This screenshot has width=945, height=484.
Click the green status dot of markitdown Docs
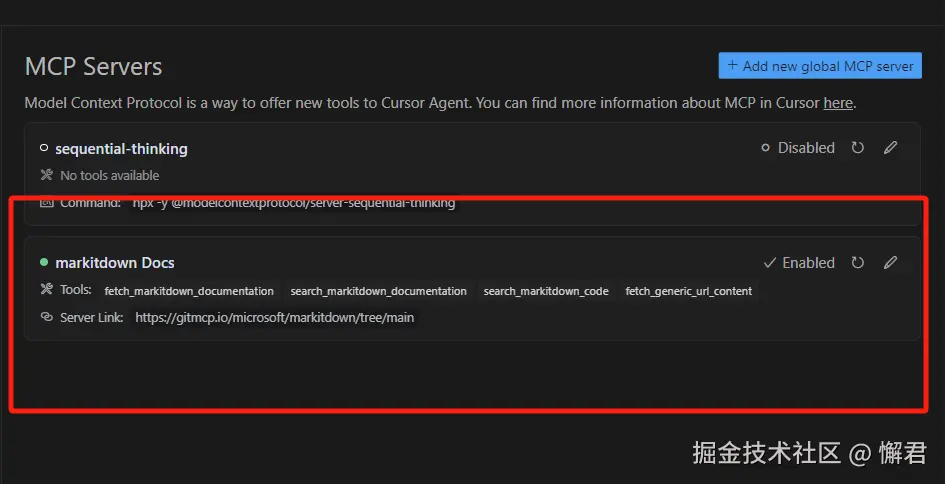pyautogui.click(x=43, y=262)
